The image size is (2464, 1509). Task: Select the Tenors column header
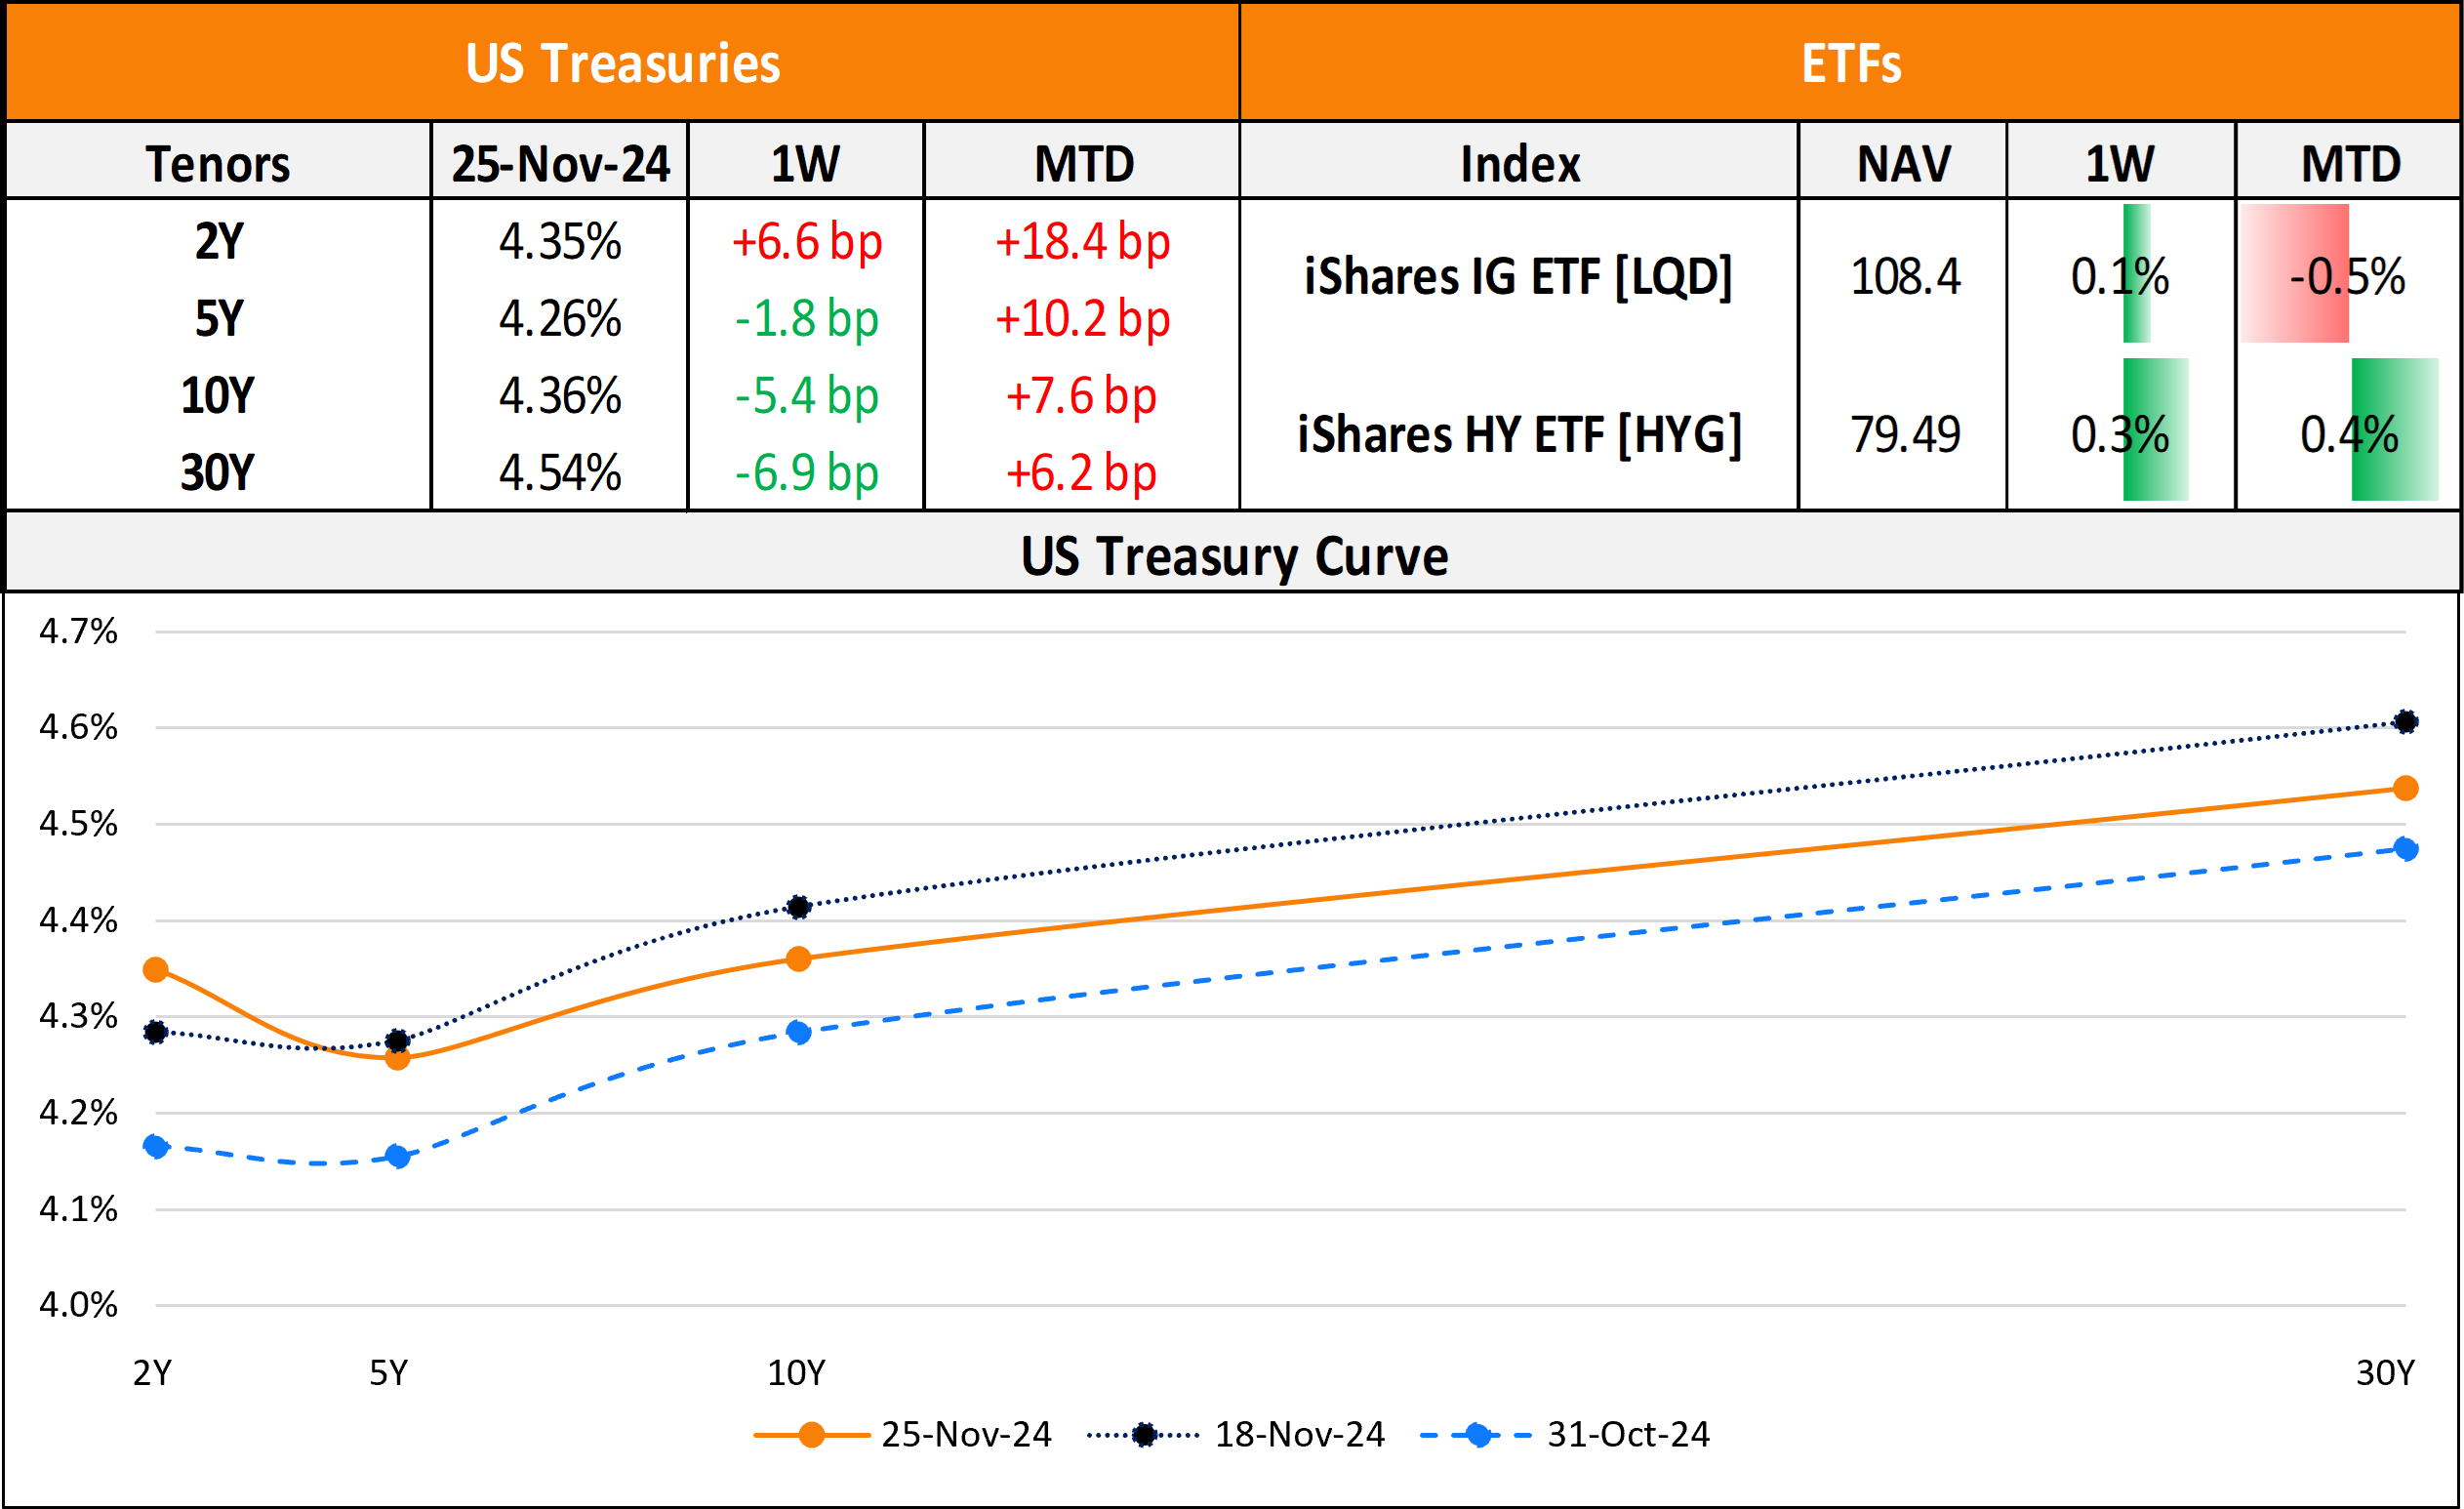pyautogui.click(x=218, y=163)
